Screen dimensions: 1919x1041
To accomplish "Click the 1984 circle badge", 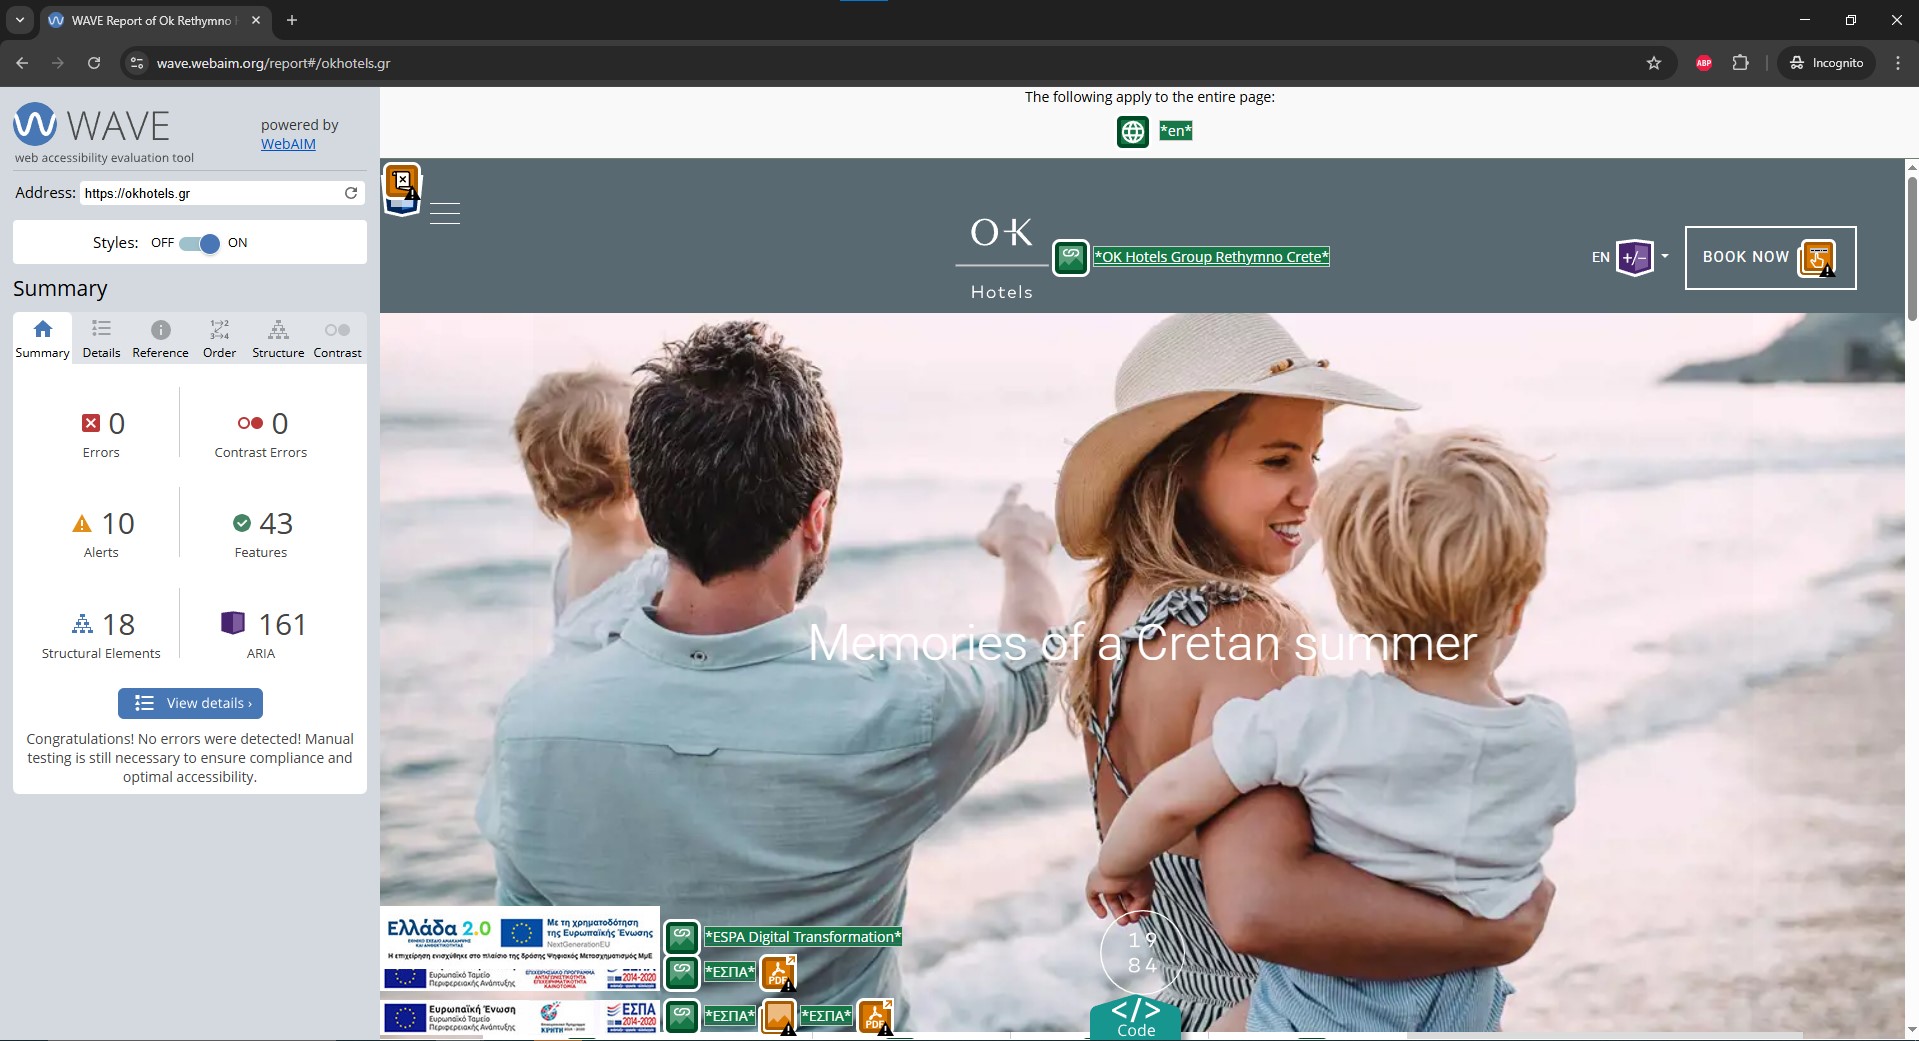I will (x=1142, y=953).
